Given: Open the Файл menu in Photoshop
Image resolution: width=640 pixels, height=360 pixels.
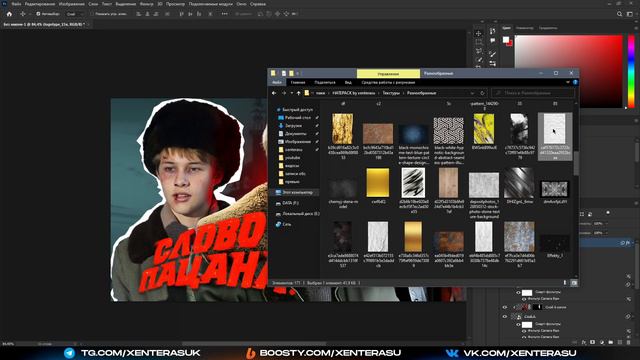Looking at the screenshot, I should [x=16, y=4].
